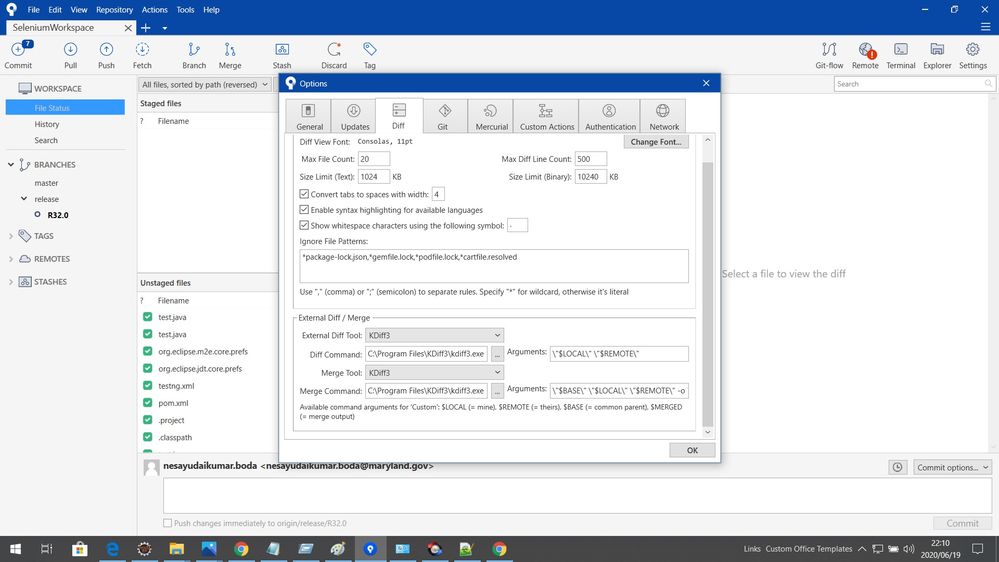
Task: Select the master branch
Action: pyautogui.click(x=47, y=183)
